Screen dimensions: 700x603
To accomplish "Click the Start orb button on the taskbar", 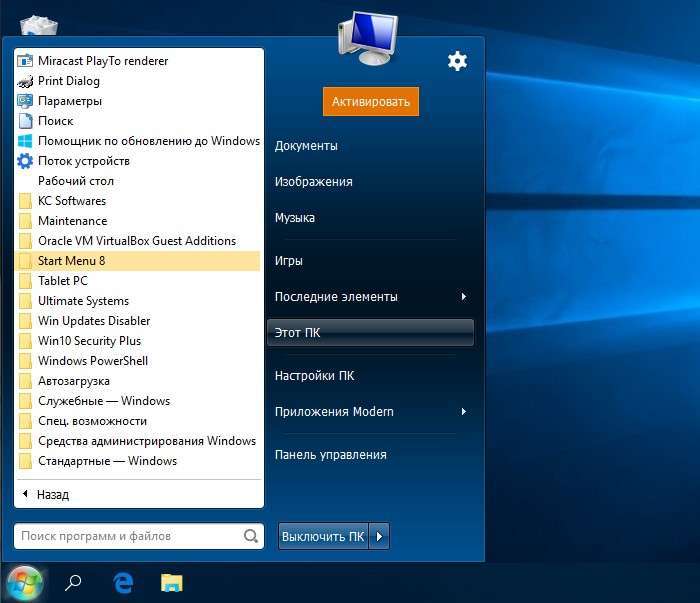I will pos(25,583).
